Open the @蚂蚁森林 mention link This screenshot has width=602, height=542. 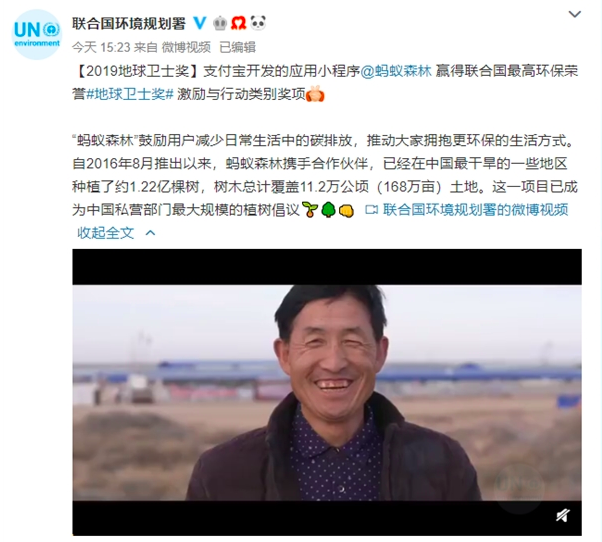pos(396,71)
